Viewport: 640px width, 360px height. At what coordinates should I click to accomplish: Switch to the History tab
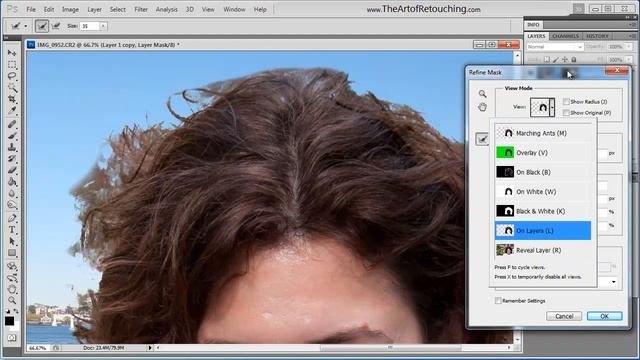click(x=597, y=36)
